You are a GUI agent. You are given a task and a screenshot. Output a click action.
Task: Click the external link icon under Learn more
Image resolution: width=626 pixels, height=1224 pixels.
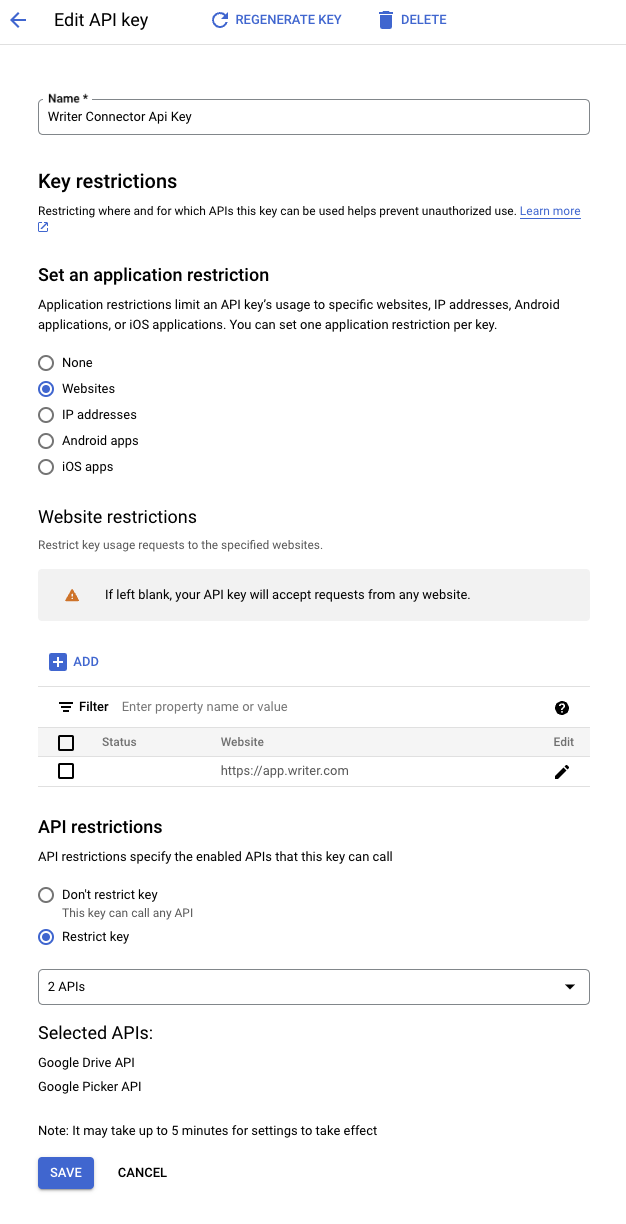point(43,227)
